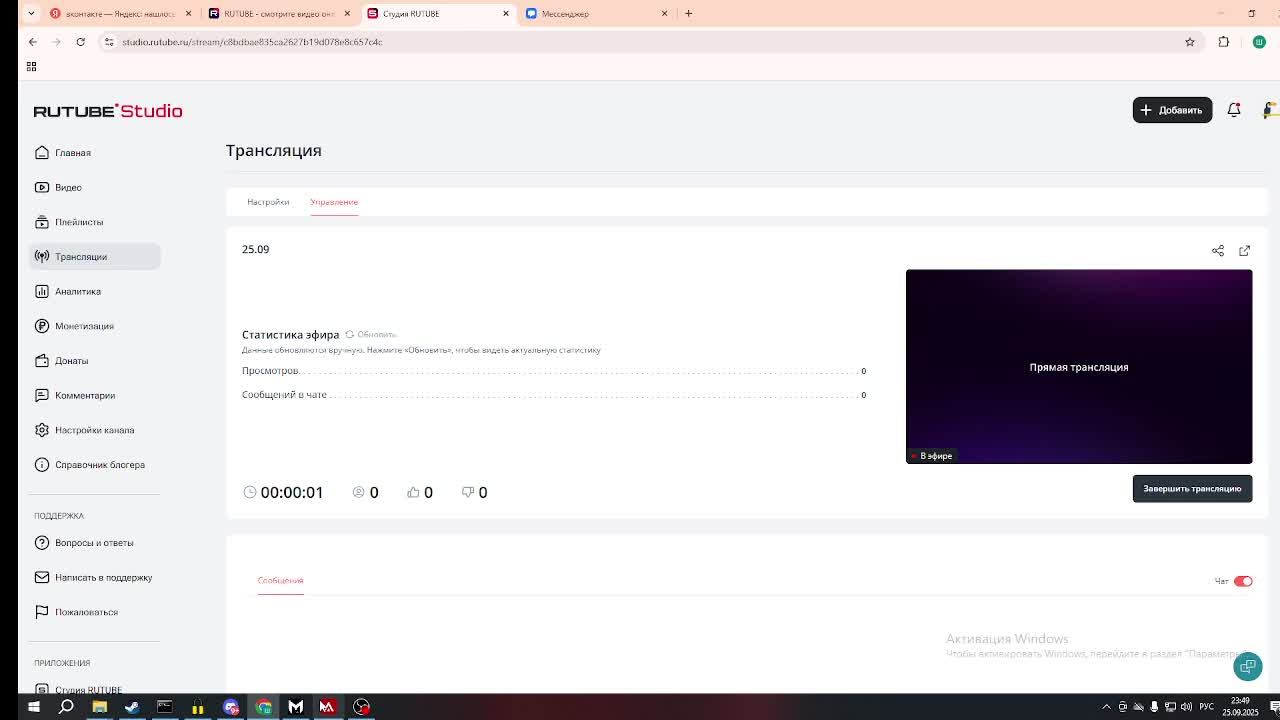Click the В эфире live badge
Viewport: 1280px width, 720px height.
(932, 456)
